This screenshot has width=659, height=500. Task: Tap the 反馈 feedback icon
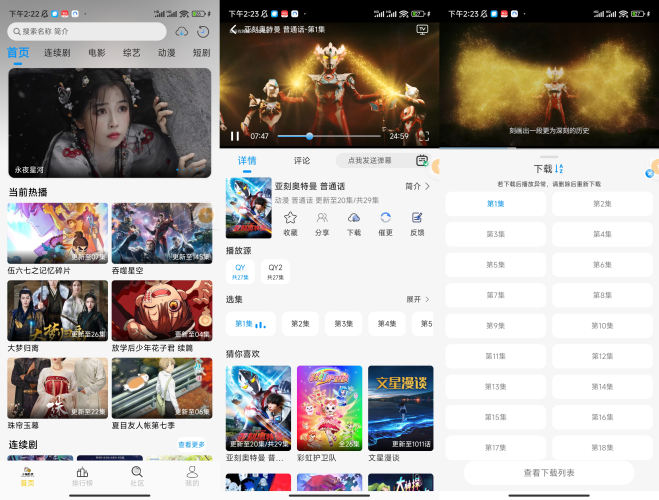pyautogui.click(x=417, y=218)
